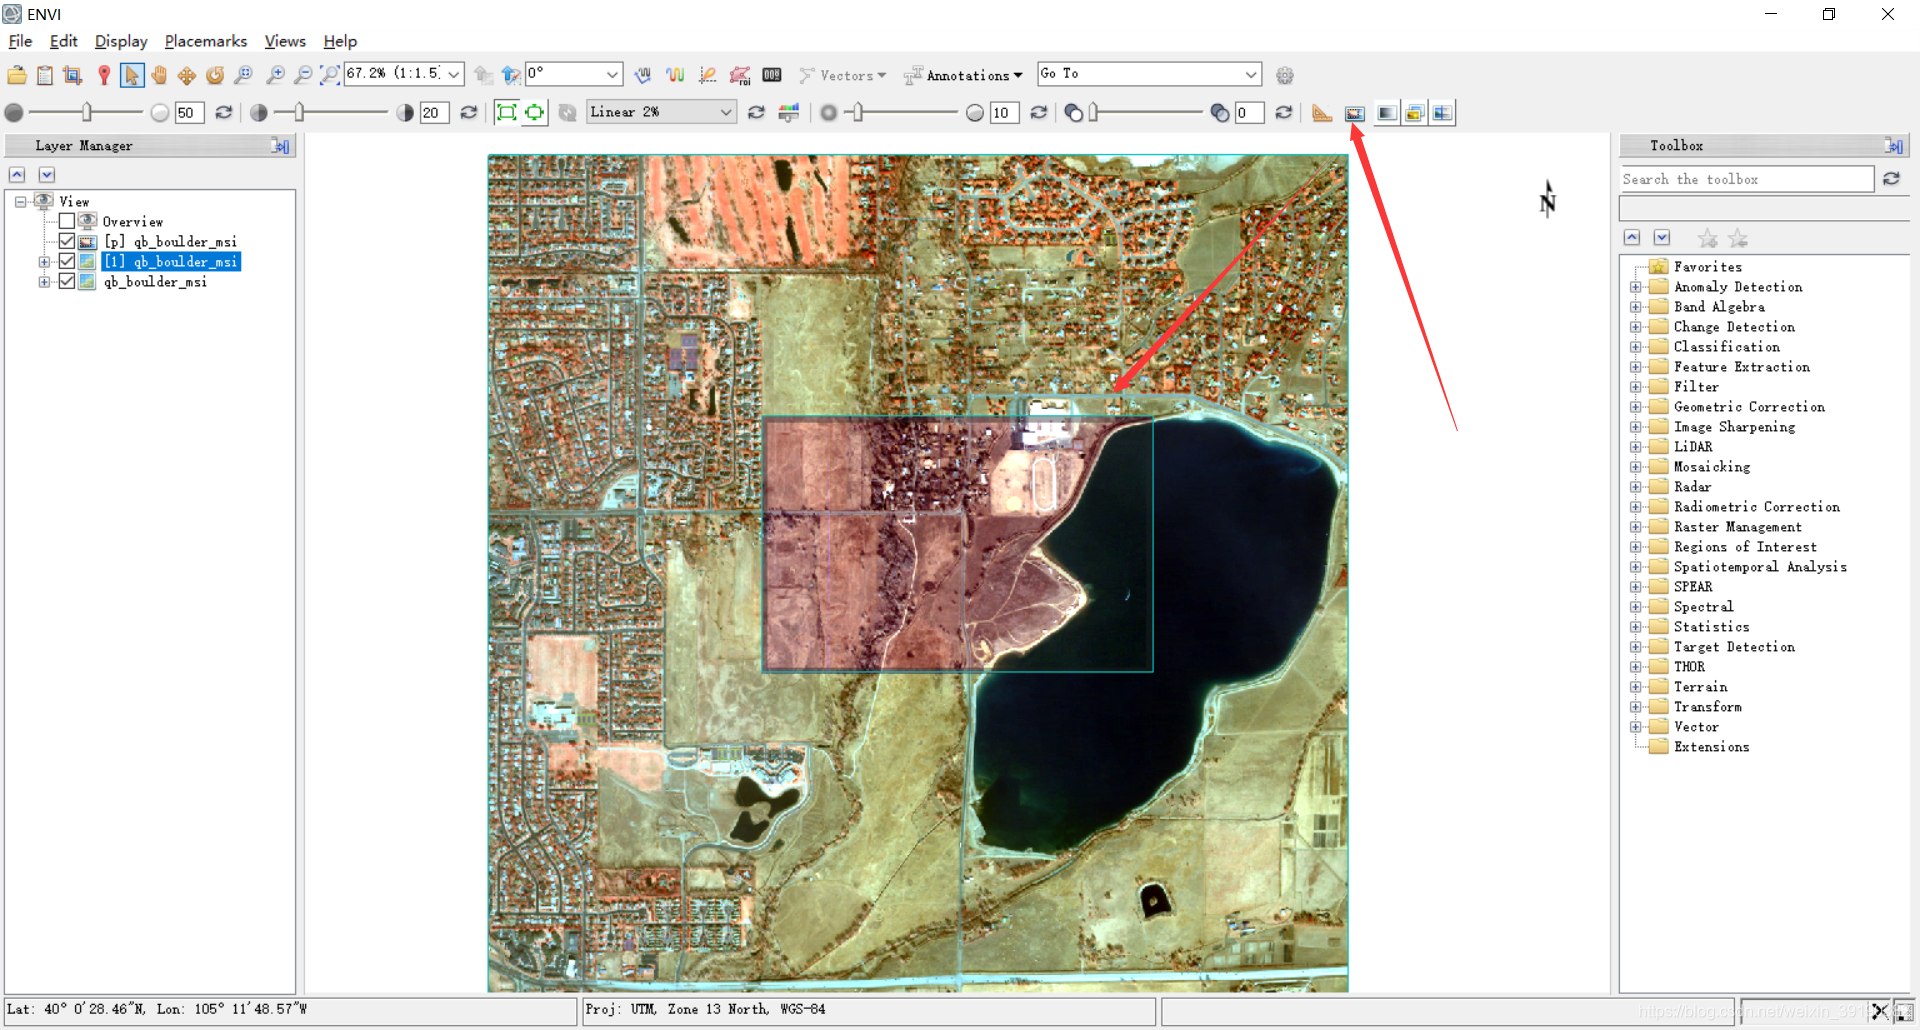Select the Image Sharpening toolbox folder
The image size is (1920, 1030).
click(1734, 427)
